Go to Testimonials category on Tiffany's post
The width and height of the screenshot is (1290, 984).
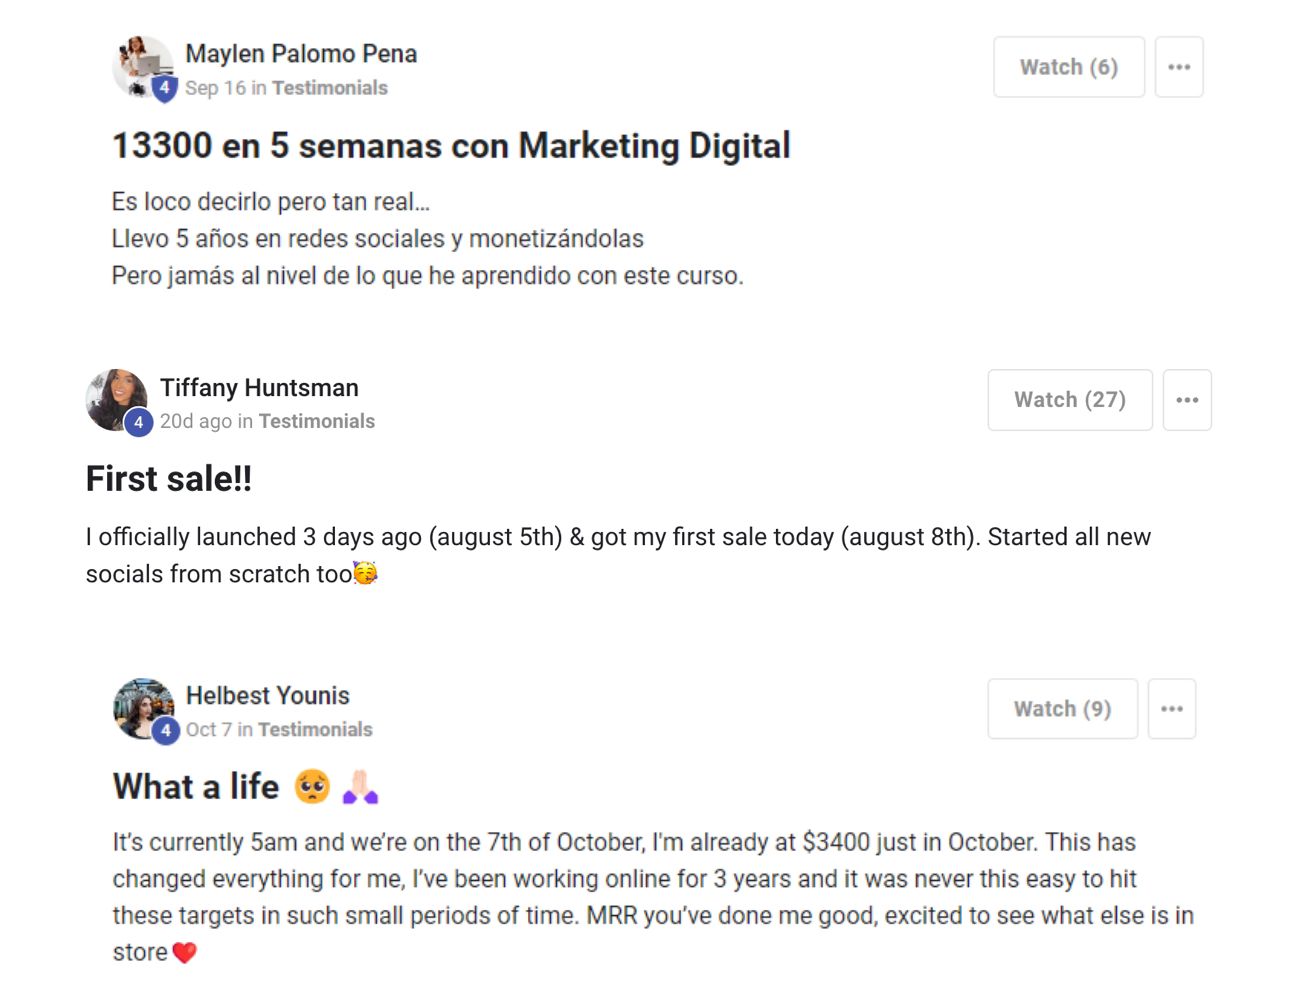click(x=316, y=422)
